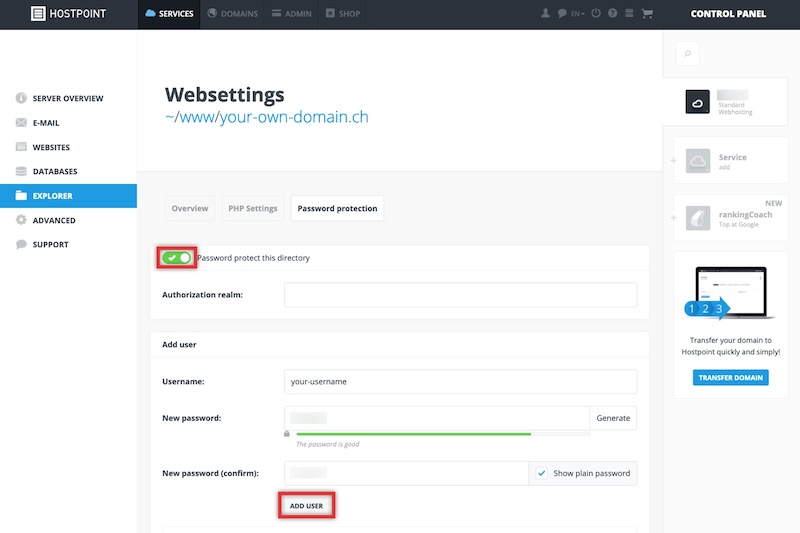Click the domain transfer laptop illustration

point(730,293)
